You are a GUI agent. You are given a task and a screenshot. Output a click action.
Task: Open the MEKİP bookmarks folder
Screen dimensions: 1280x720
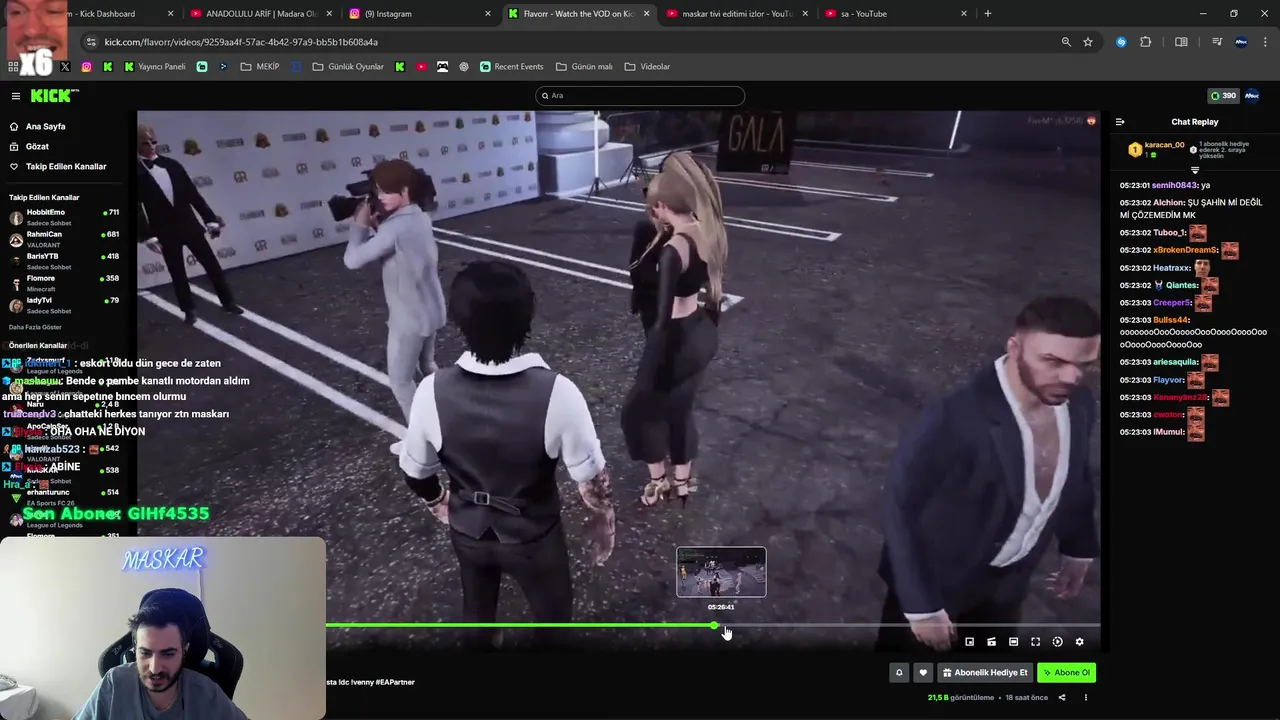click(260, 67)
